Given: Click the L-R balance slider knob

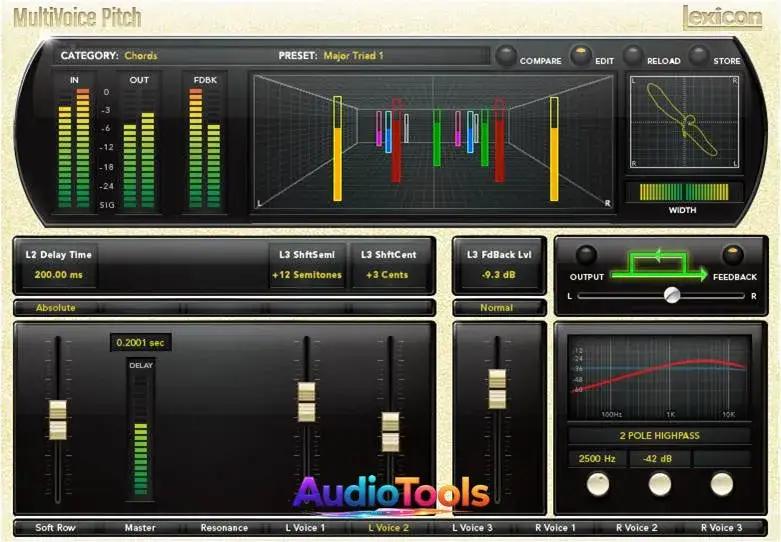Looking at the screenshot, I should click(672, 295).
